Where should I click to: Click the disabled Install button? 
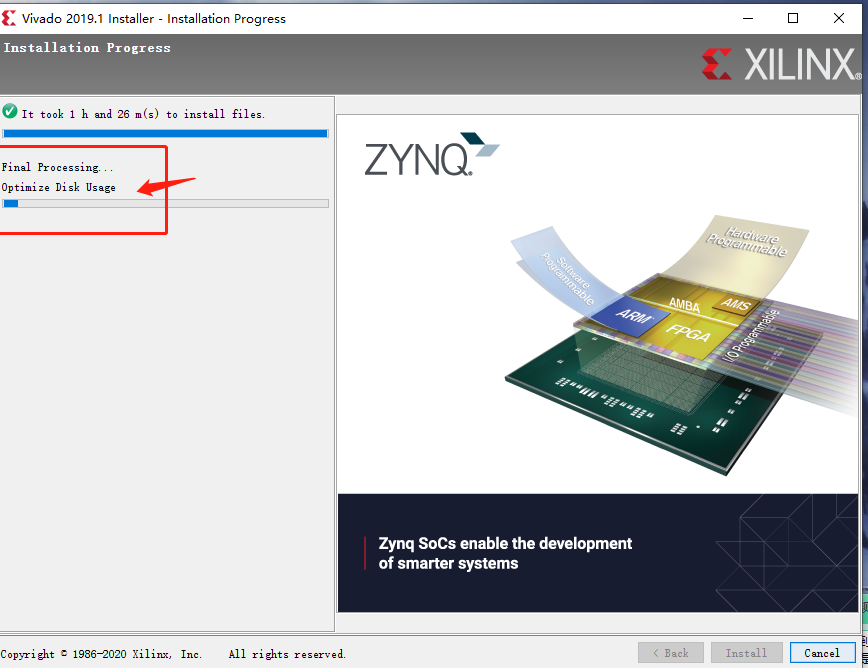(x=746, y=653)
